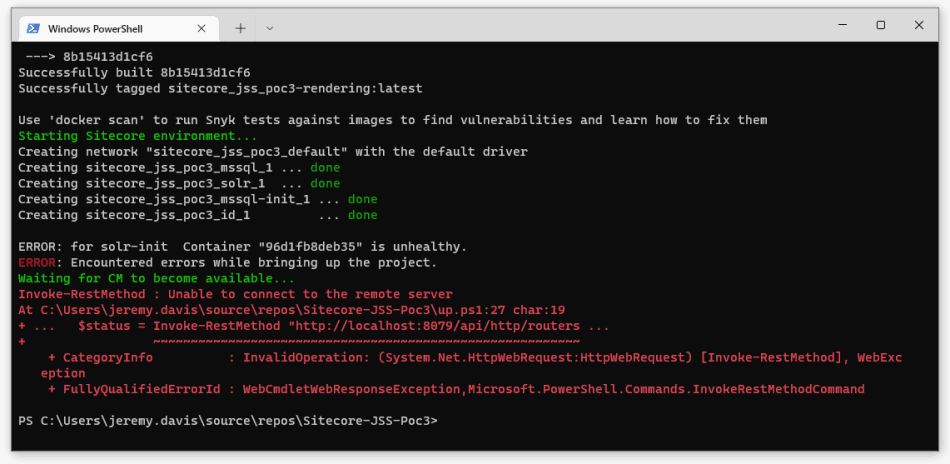Click the 'FullyQualifiedErrorId' error detail line

[x=456, y=389]
